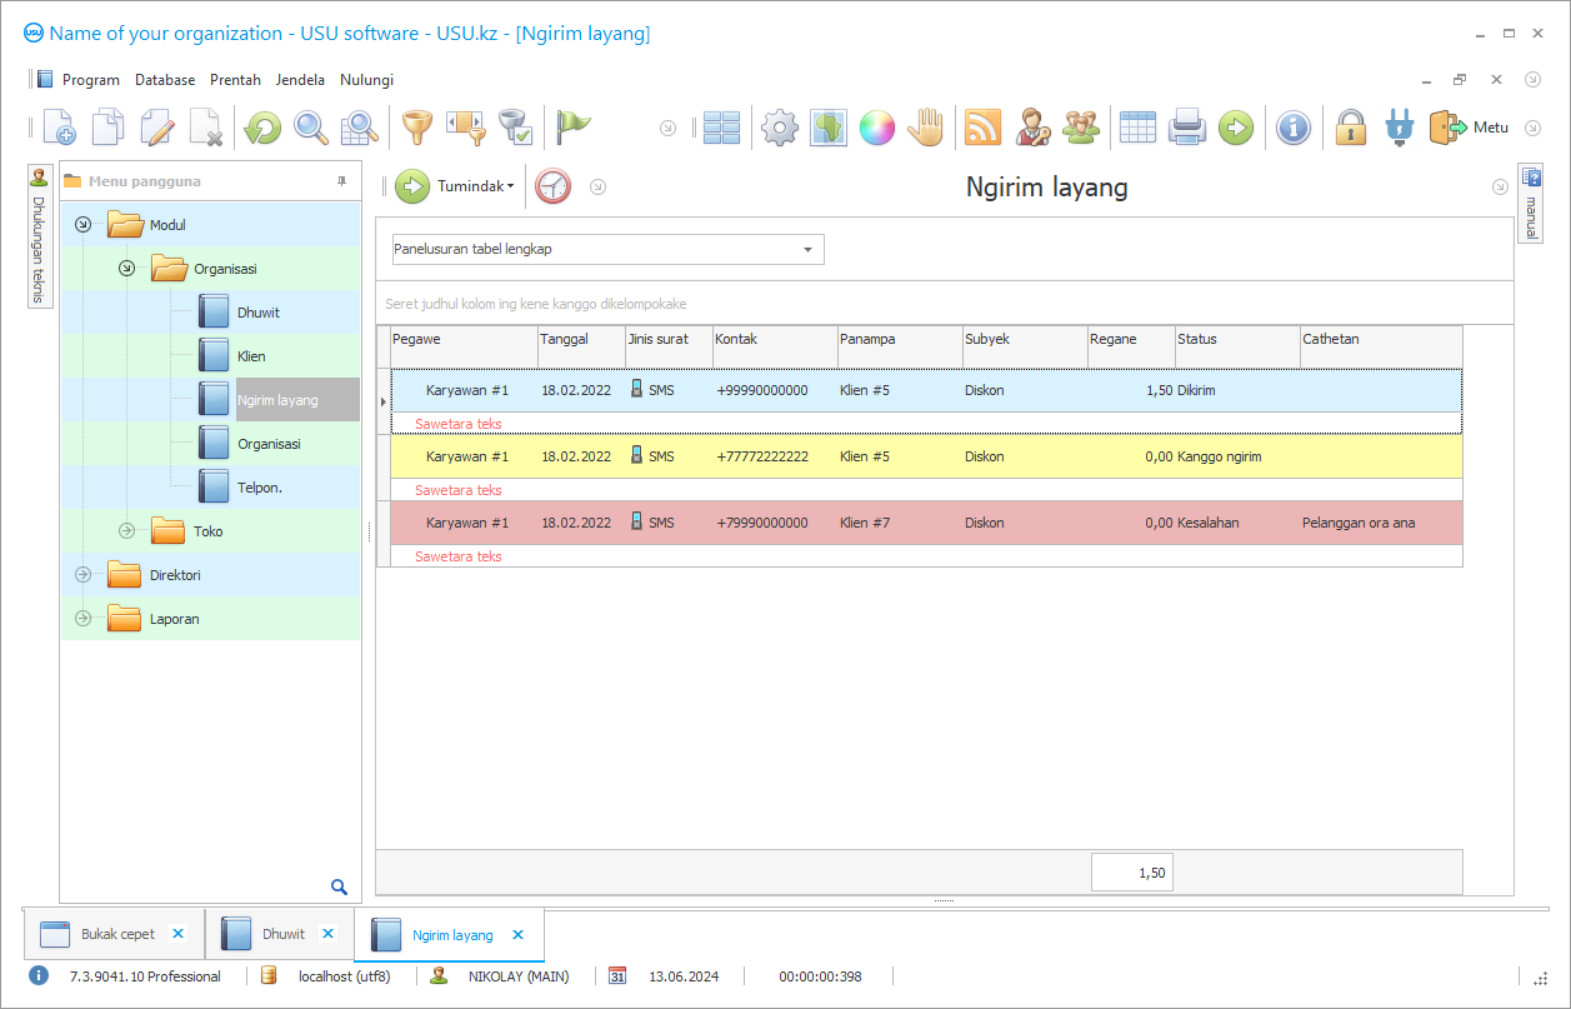Click the printer icon
The width and height of the screenshot is (1571, 1009).
point(1186,128)
